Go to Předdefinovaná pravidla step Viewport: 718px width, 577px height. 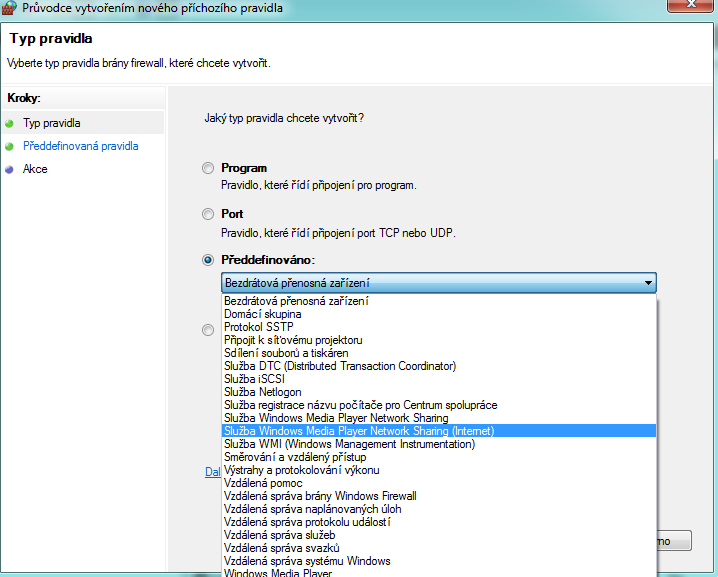pos(81,146)
